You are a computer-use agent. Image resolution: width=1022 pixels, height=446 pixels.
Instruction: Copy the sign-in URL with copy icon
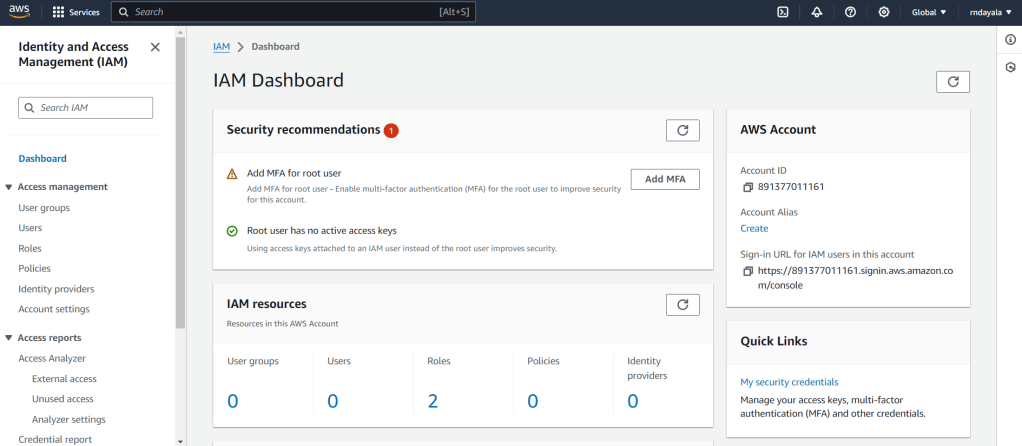pyautogui.click(x=748, y=271)
